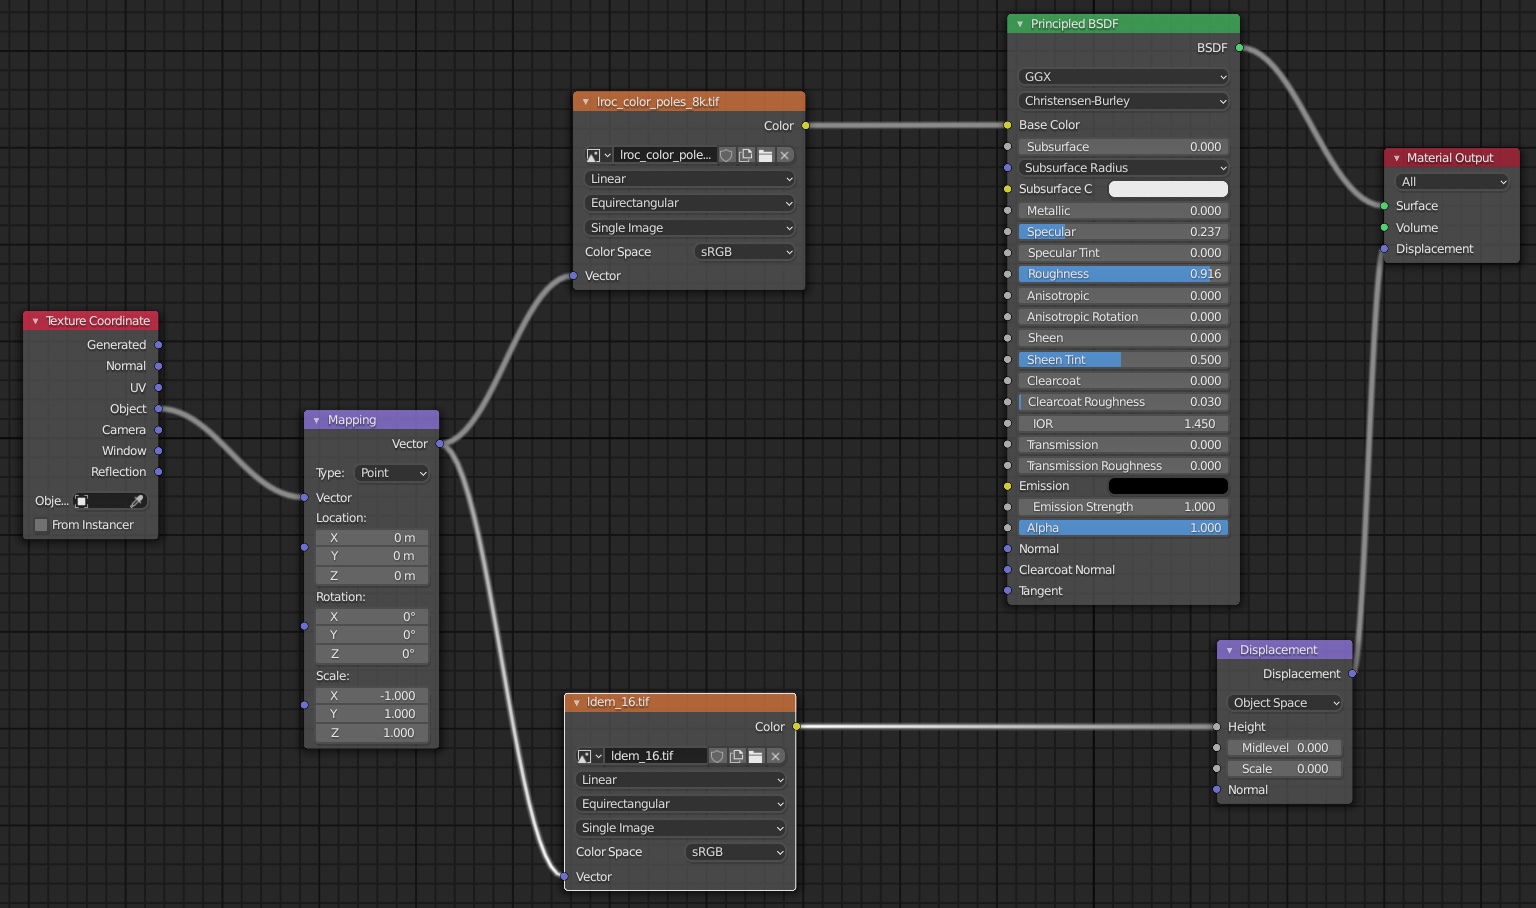1536x908 pixels.
Task: Open image browser in ldem_16.tif node
Action: 589,756
